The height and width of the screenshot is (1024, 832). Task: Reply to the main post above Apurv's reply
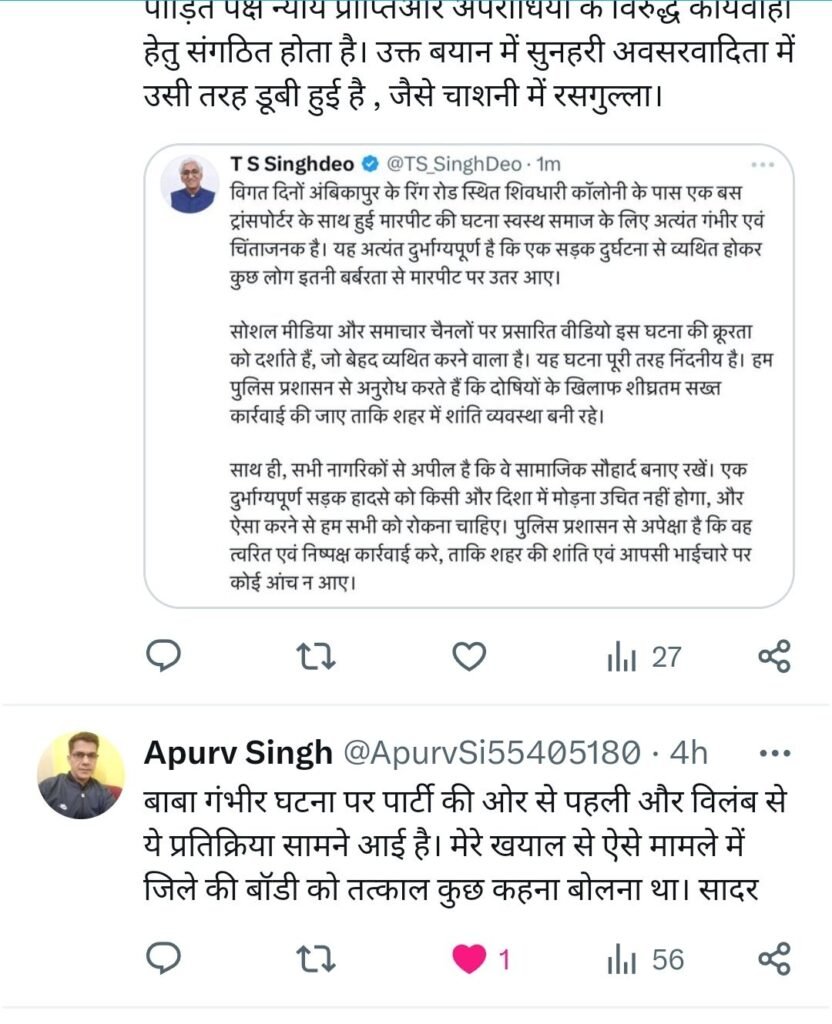(x=163, y=656)
